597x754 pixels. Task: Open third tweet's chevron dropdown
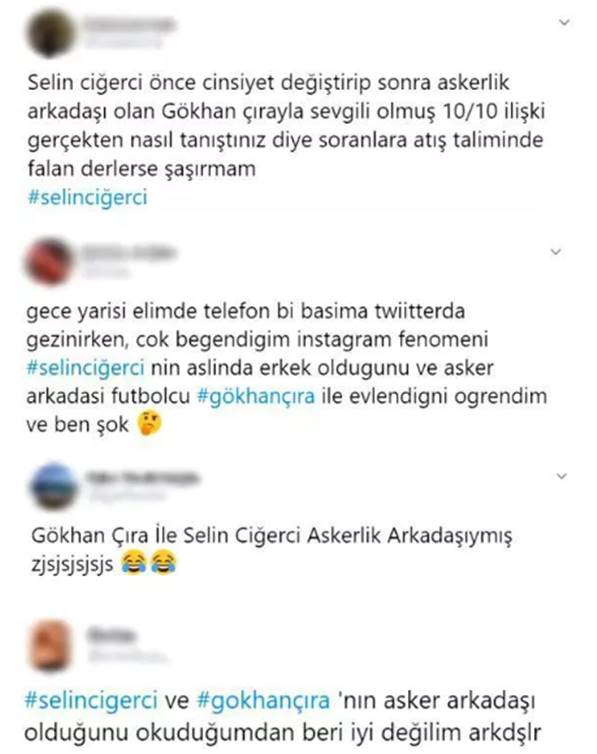tap(561, 476)
